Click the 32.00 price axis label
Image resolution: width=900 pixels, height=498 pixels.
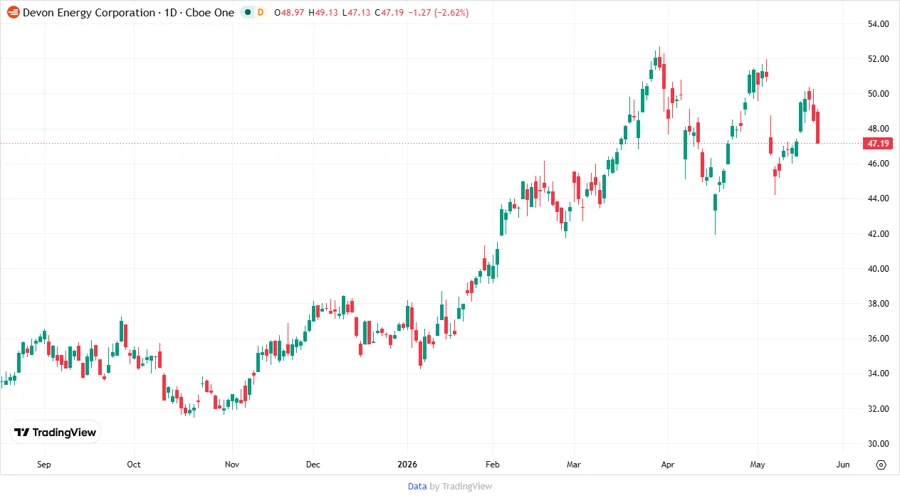tap(878, 408)
